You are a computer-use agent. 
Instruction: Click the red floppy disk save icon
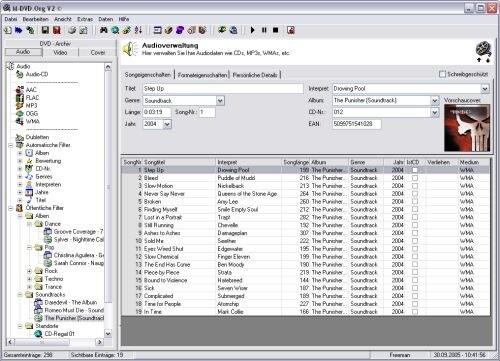57,30
